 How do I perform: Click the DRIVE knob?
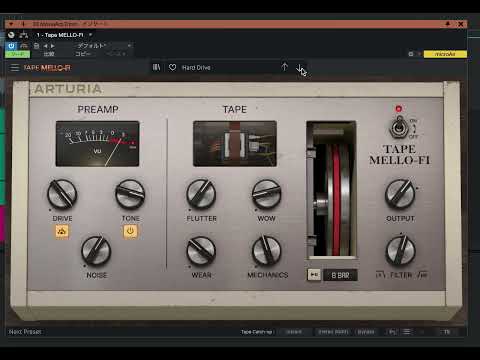(62, 194)
